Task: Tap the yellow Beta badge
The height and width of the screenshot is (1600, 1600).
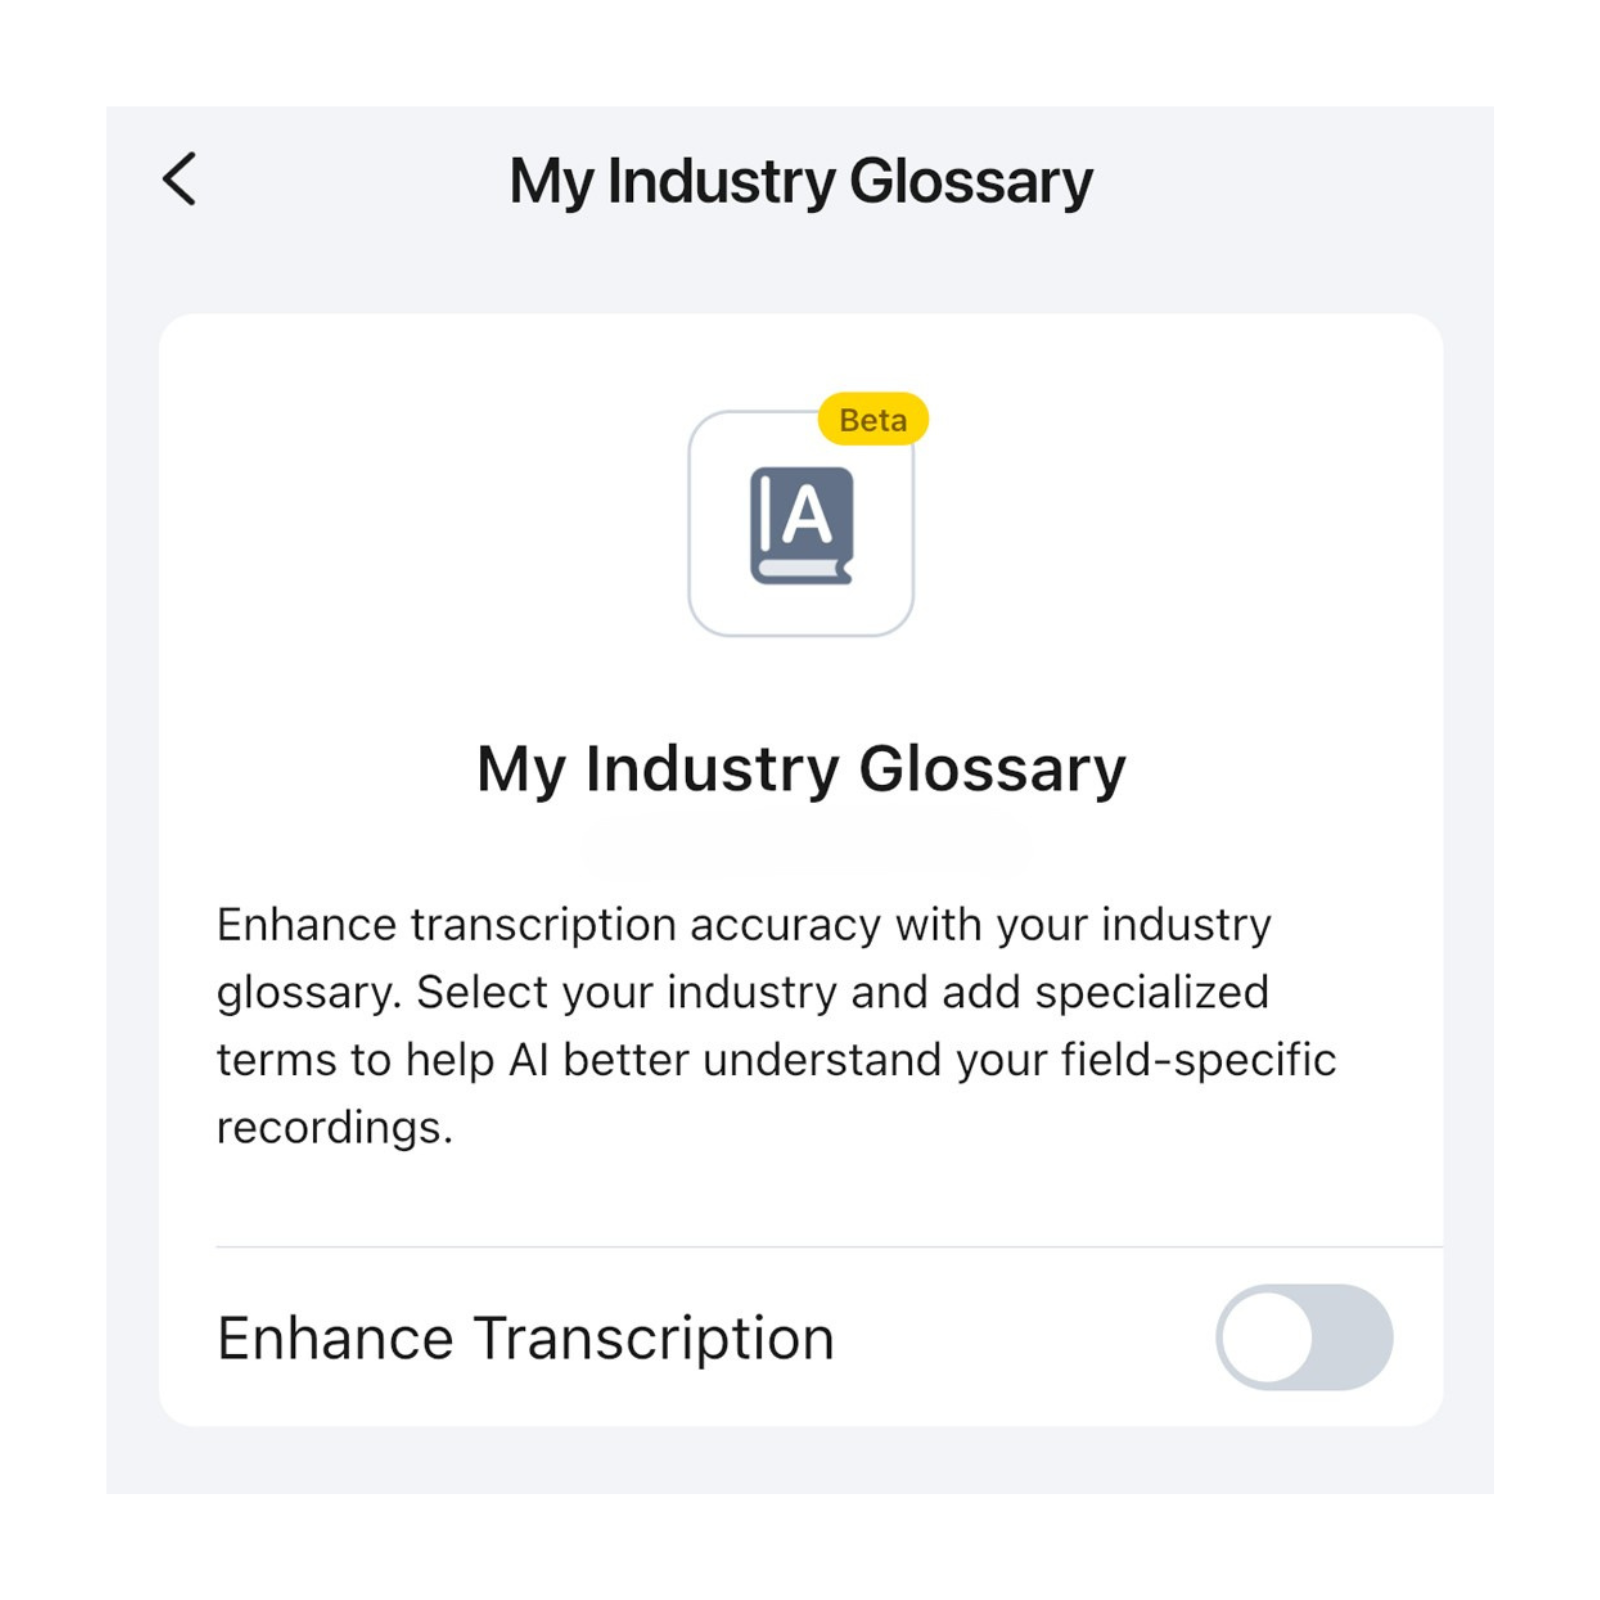Action: coord(873,420)
